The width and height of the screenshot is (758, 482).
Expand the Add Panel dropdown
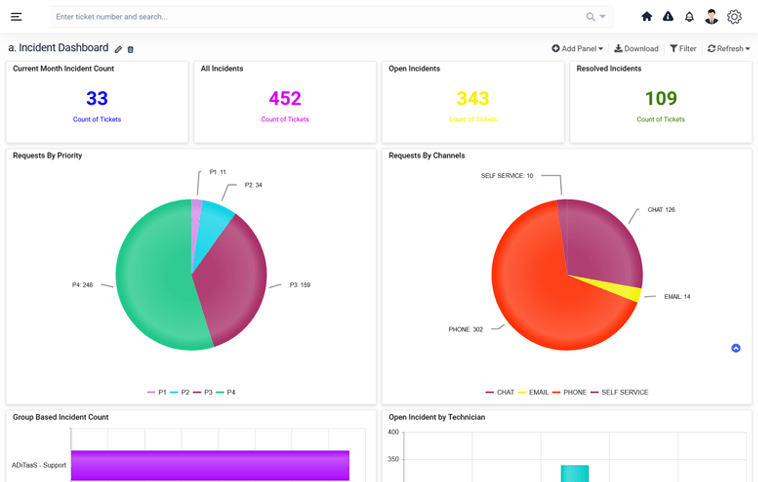(x=577, y=48)
